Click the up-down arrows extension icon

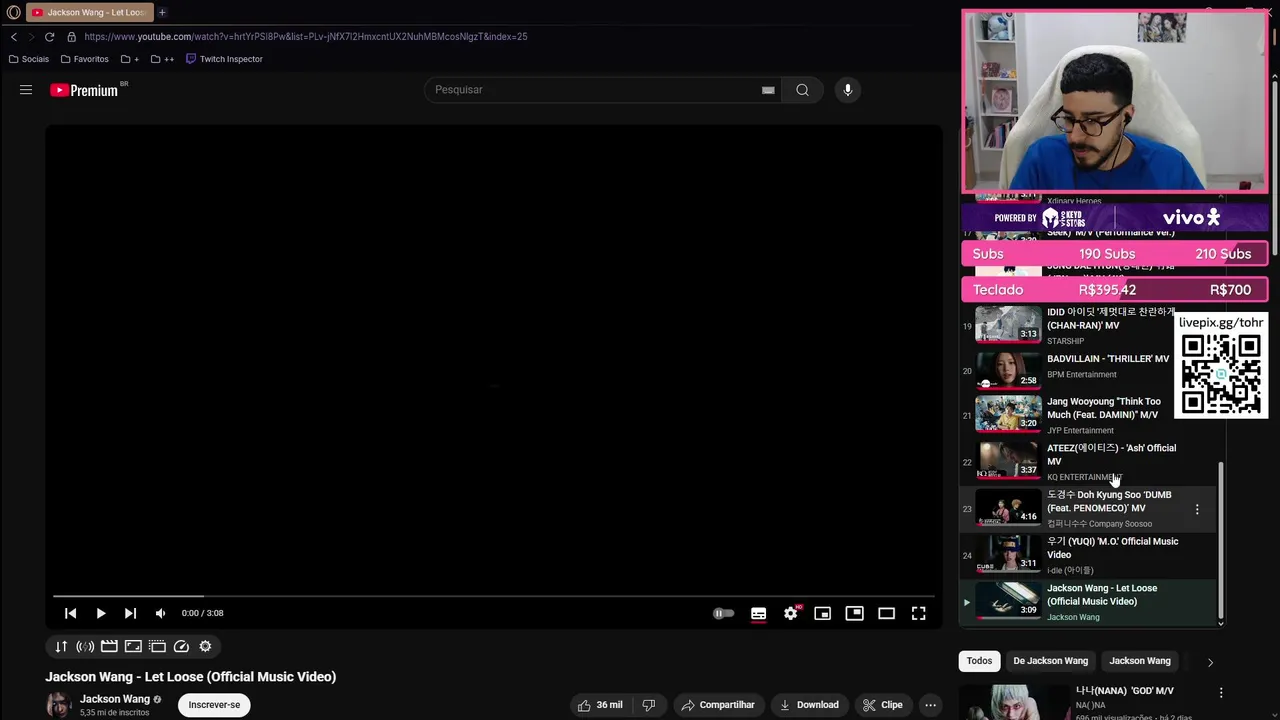pyautogui.click(x=61, y=646)
